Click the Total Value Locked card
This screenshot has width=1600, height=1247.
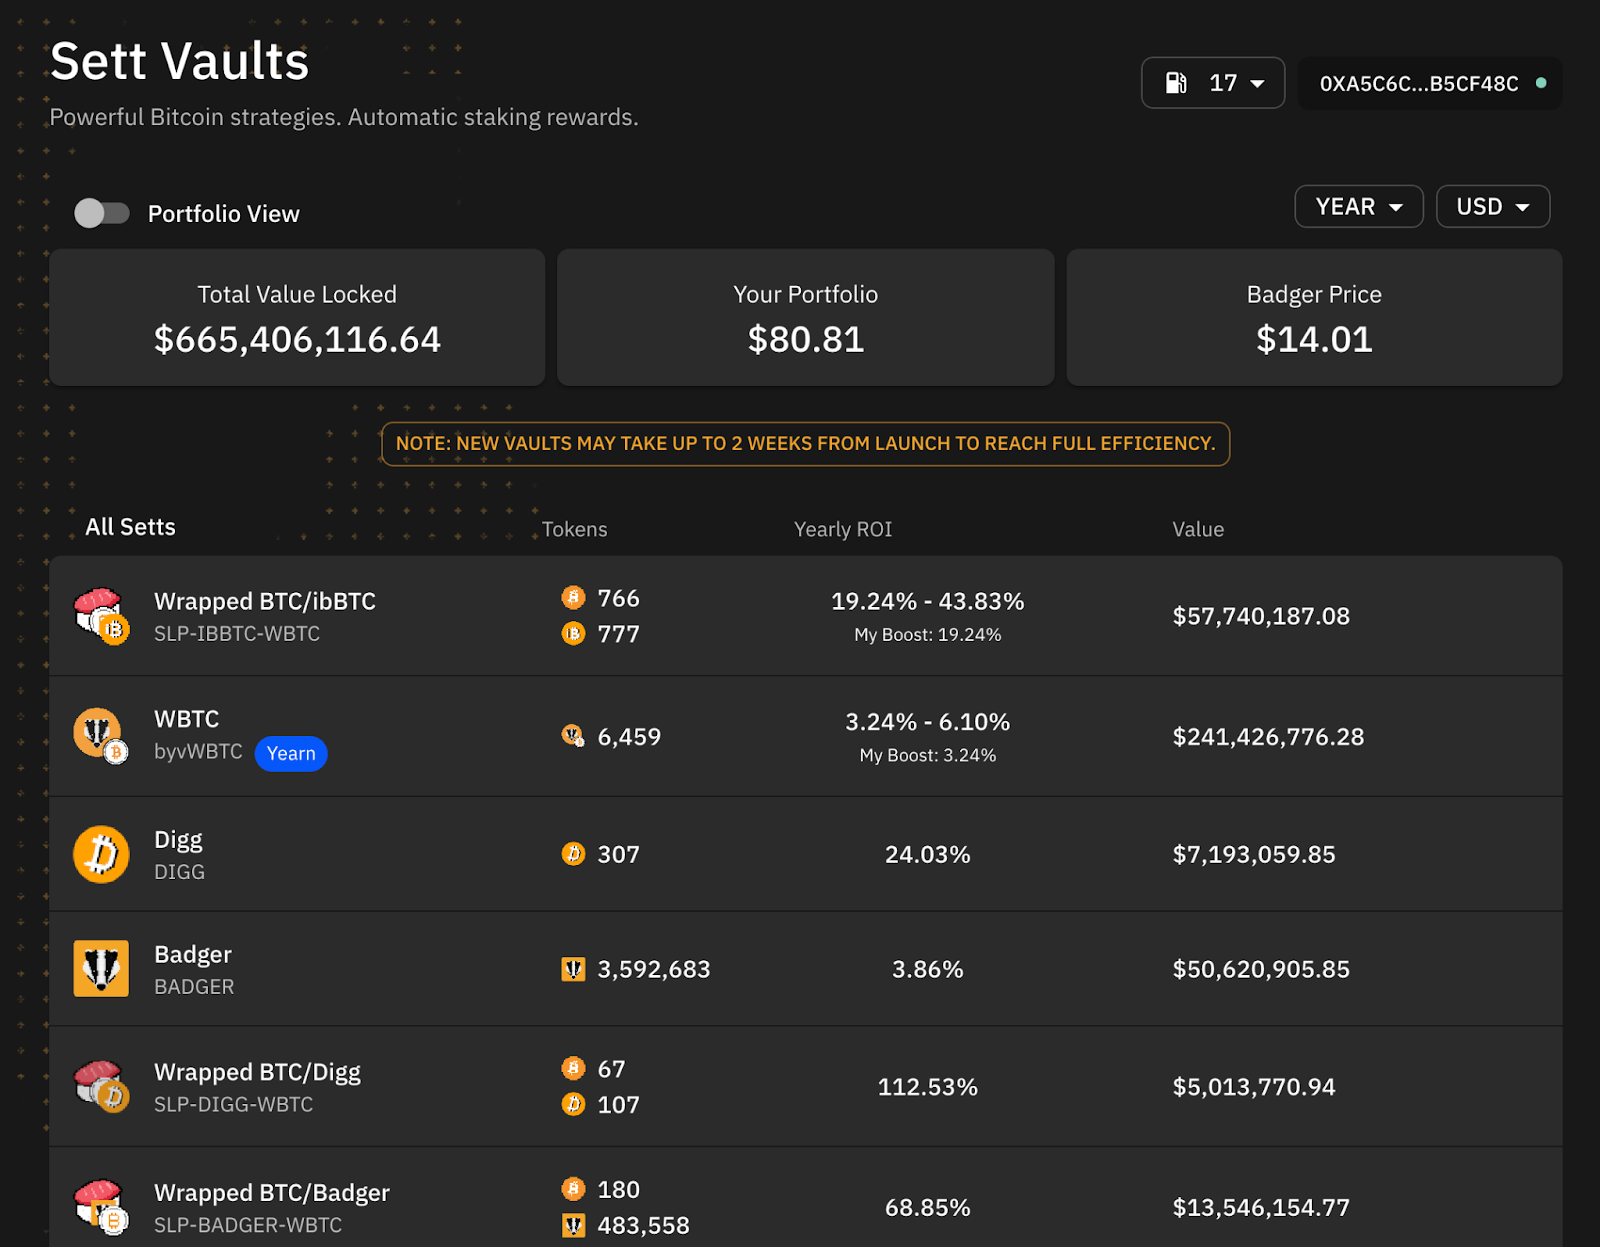[x=297, y=317]
